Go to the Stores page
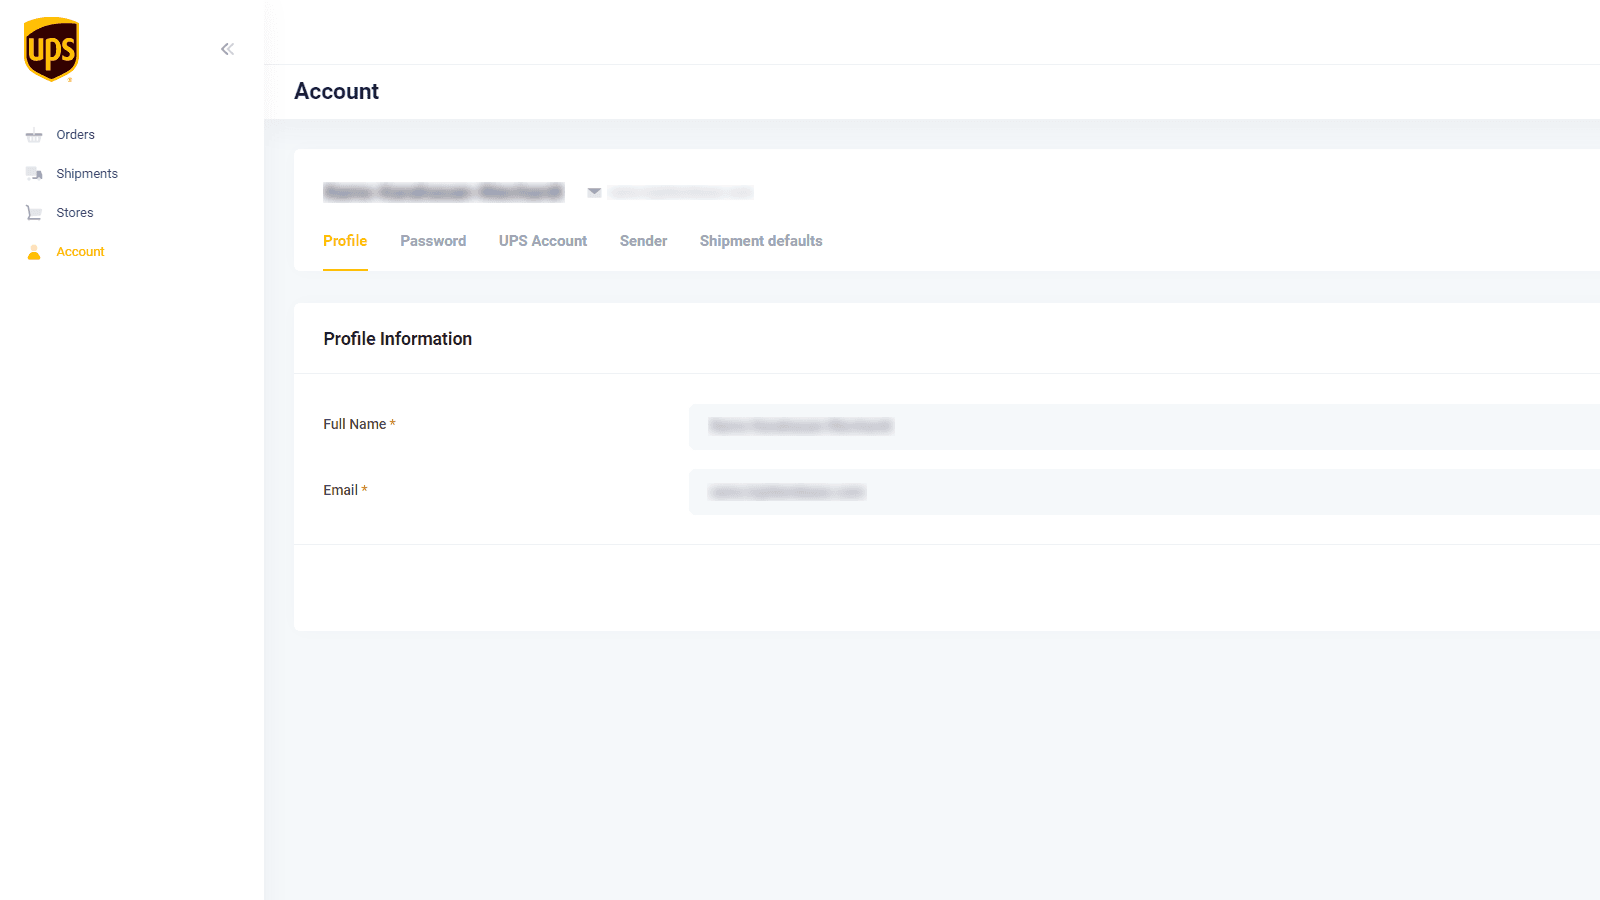Screen dimensions: 1600x900 tap(74, 211)
